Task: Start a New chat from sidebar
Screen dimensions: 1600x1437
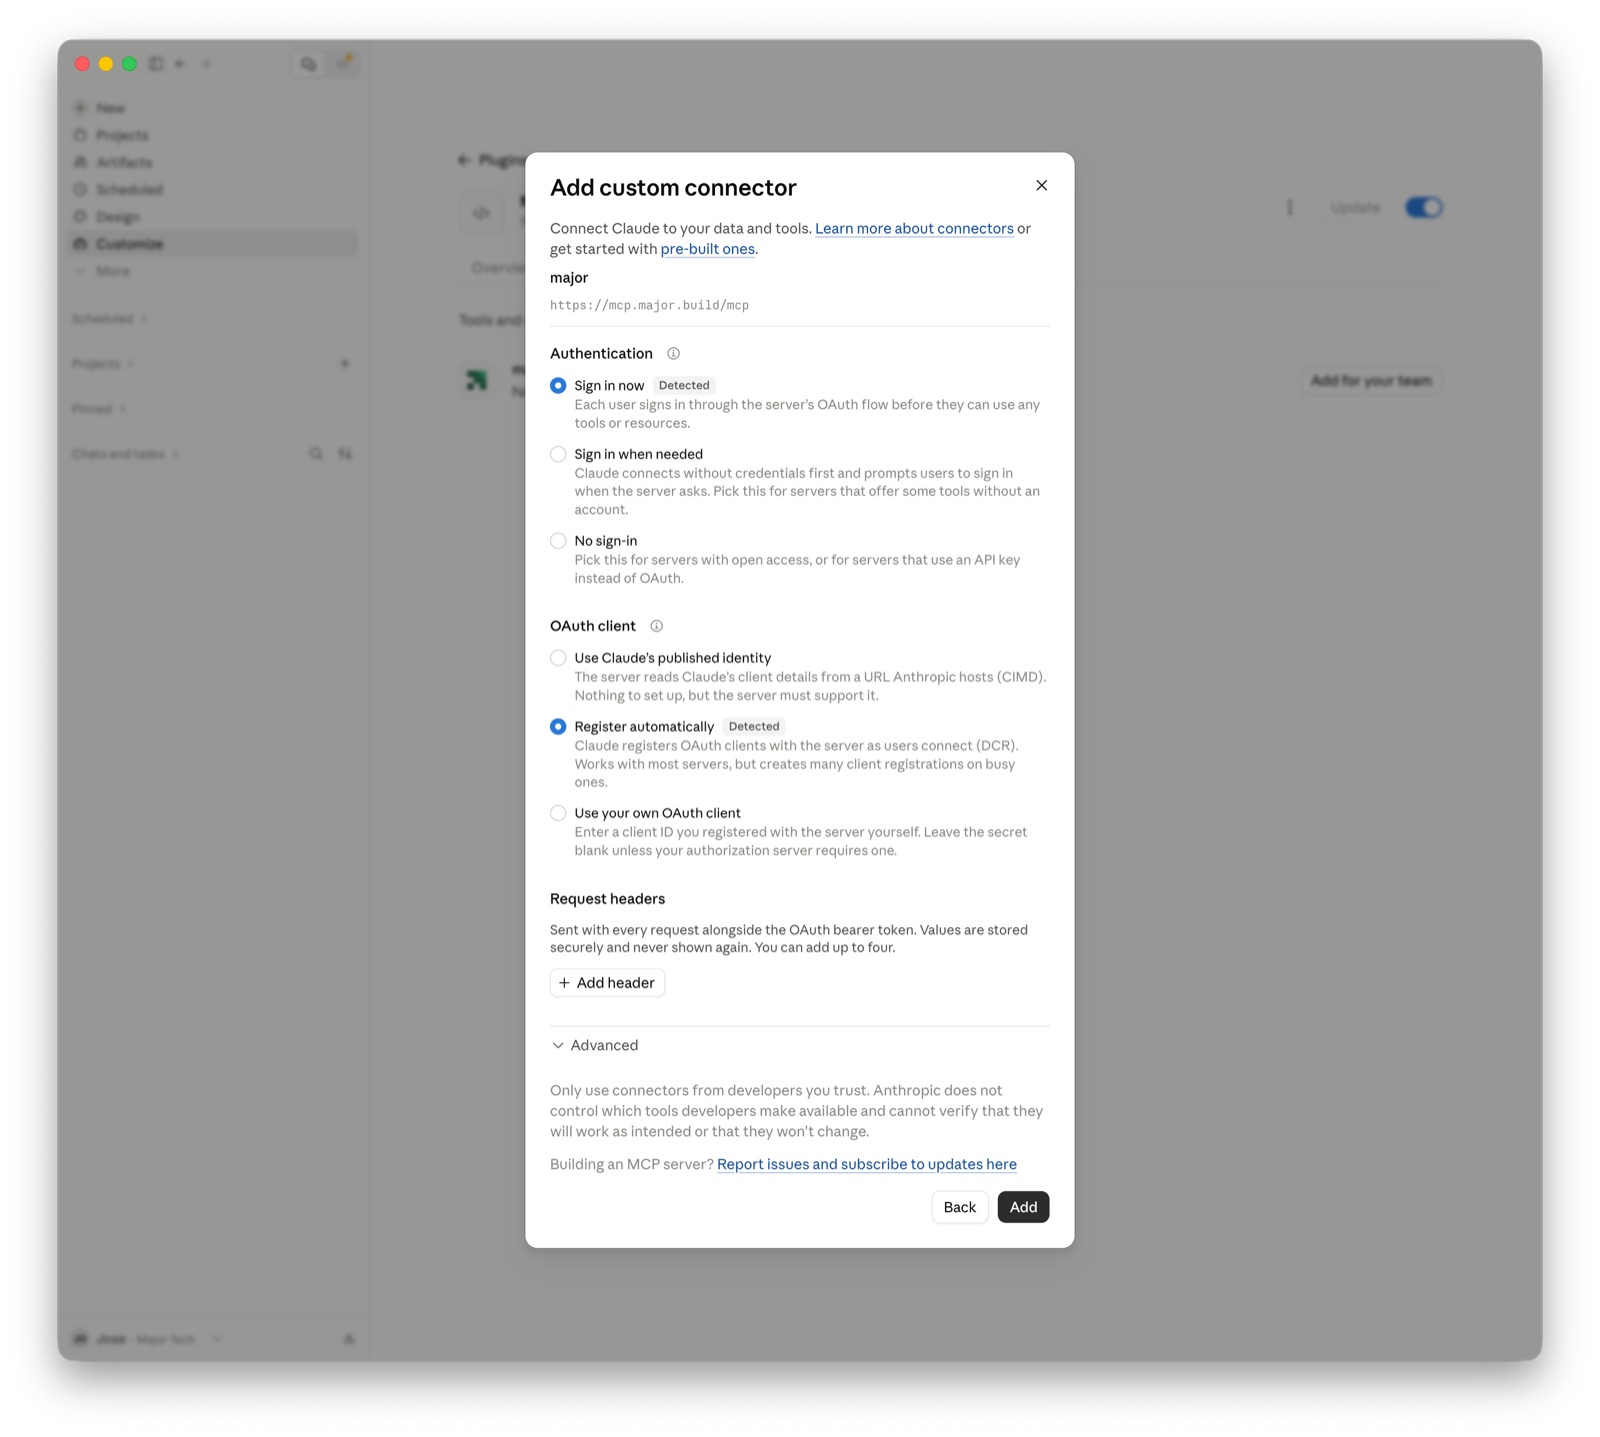Action: pos(213,108)
